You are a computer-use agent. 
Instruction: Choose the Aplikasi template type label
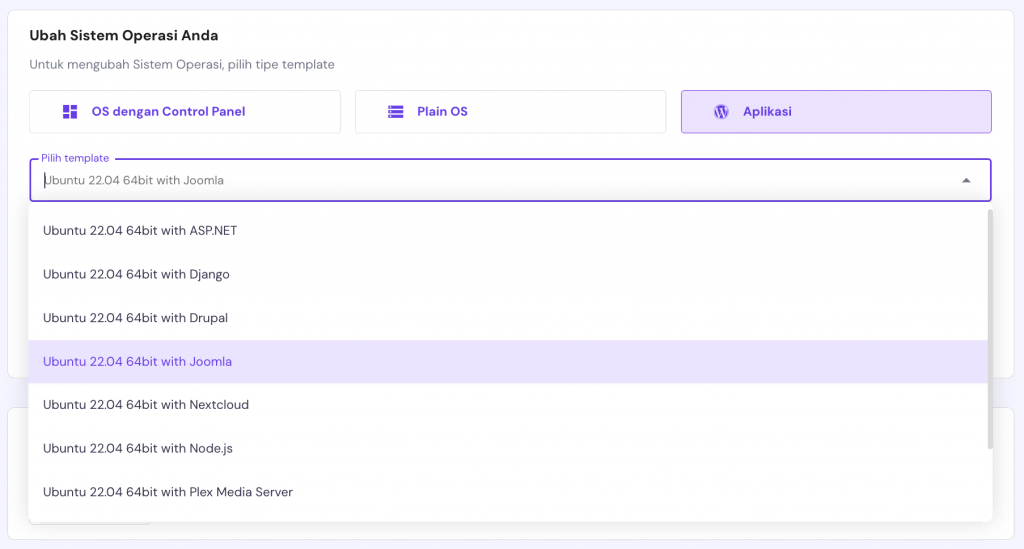[767, 112]
